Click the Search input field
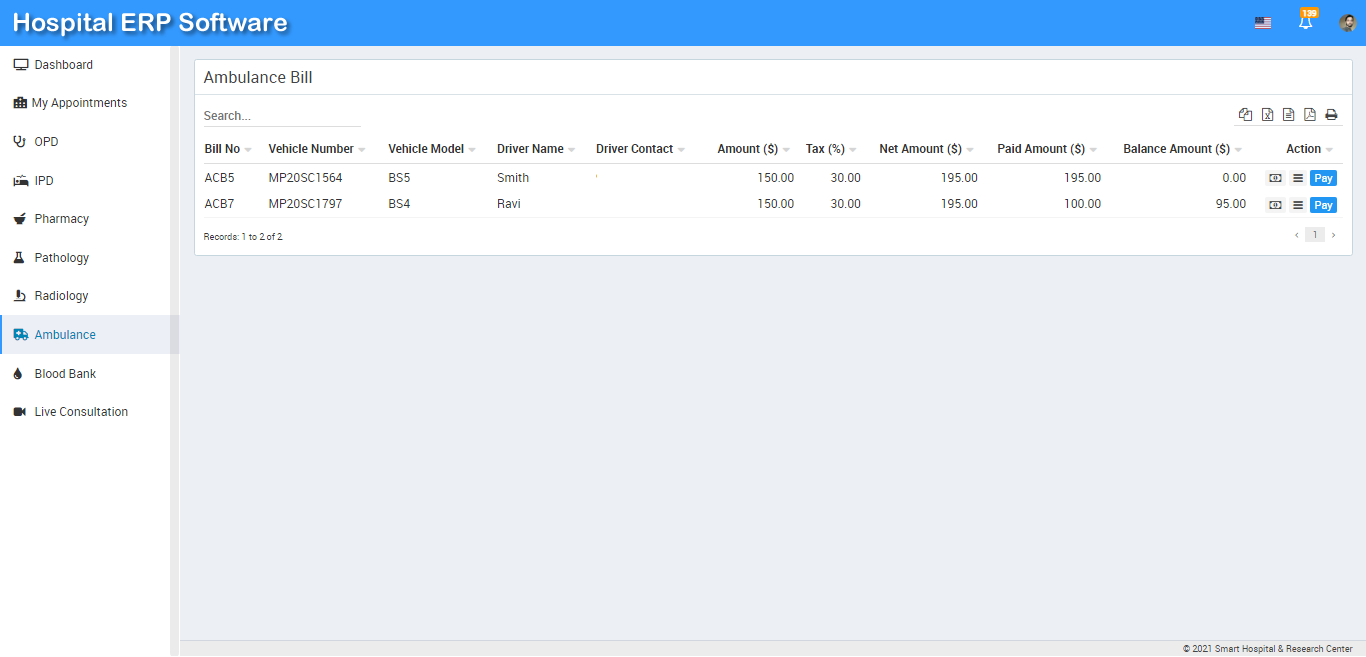 [x=281, y=116]
